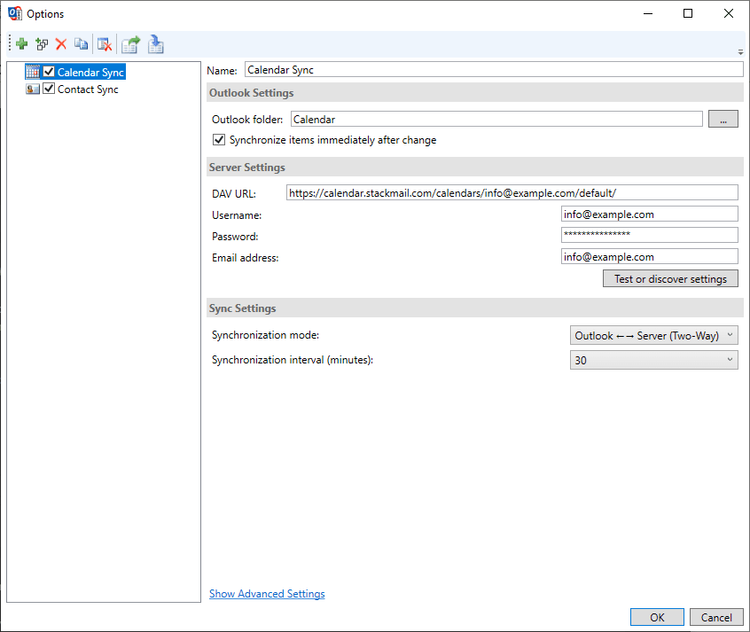Image resolution: width=750 pixels, height=632 pixels.
Task: Click the Username field
Action: tap(650, 214)
